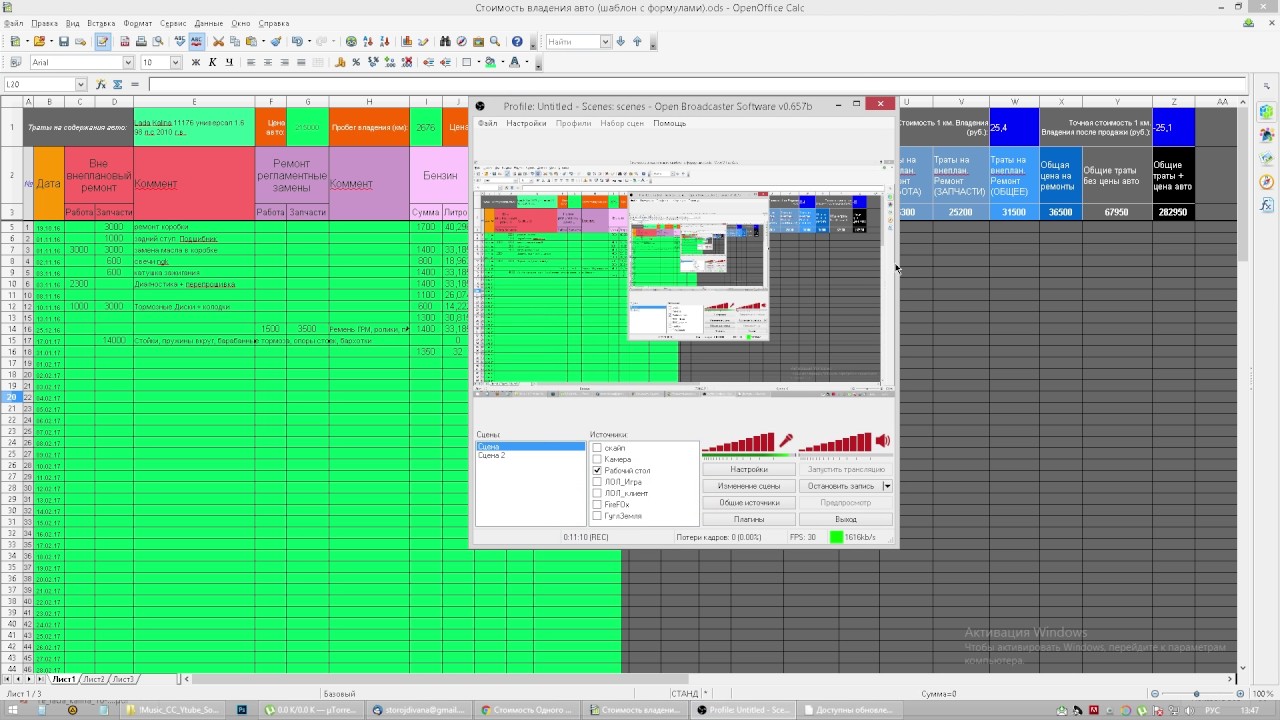Image resolution: width=1280 pixels, height=720 pixels.
Task: Adjust the desktop audio volume slider in OBS
Action: coord(835,442)
